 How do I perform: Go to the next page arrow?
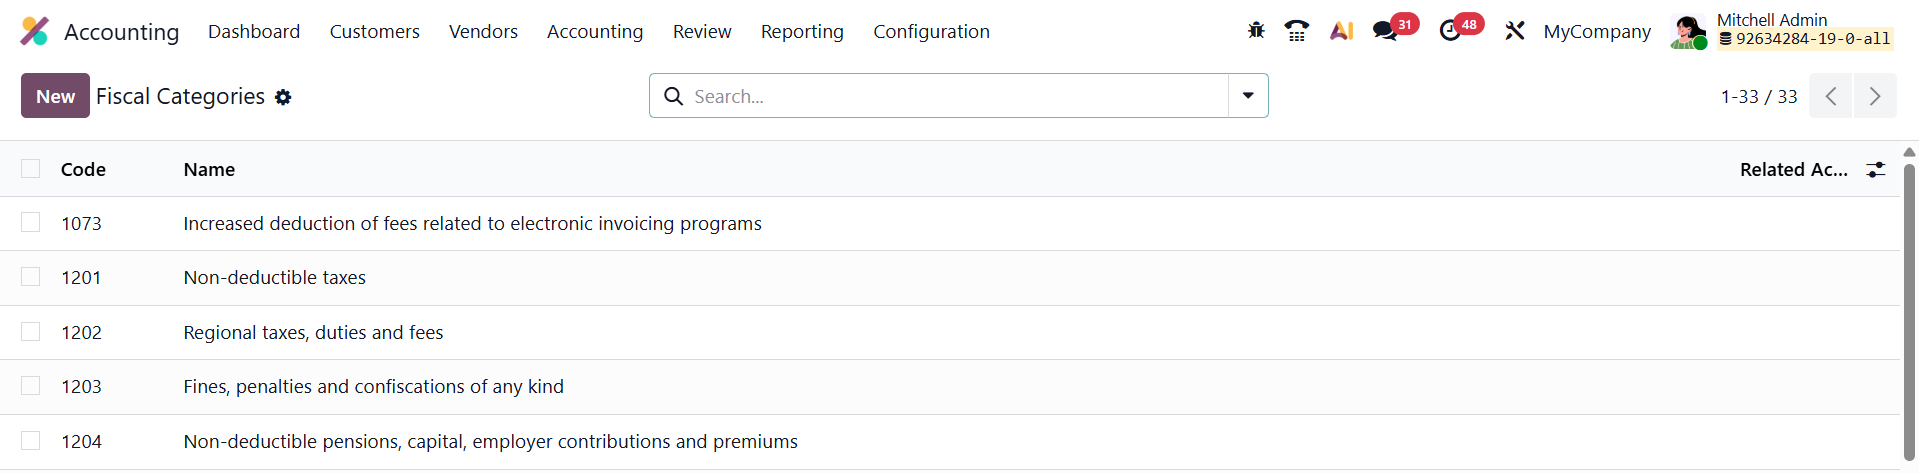(1875, 96)
